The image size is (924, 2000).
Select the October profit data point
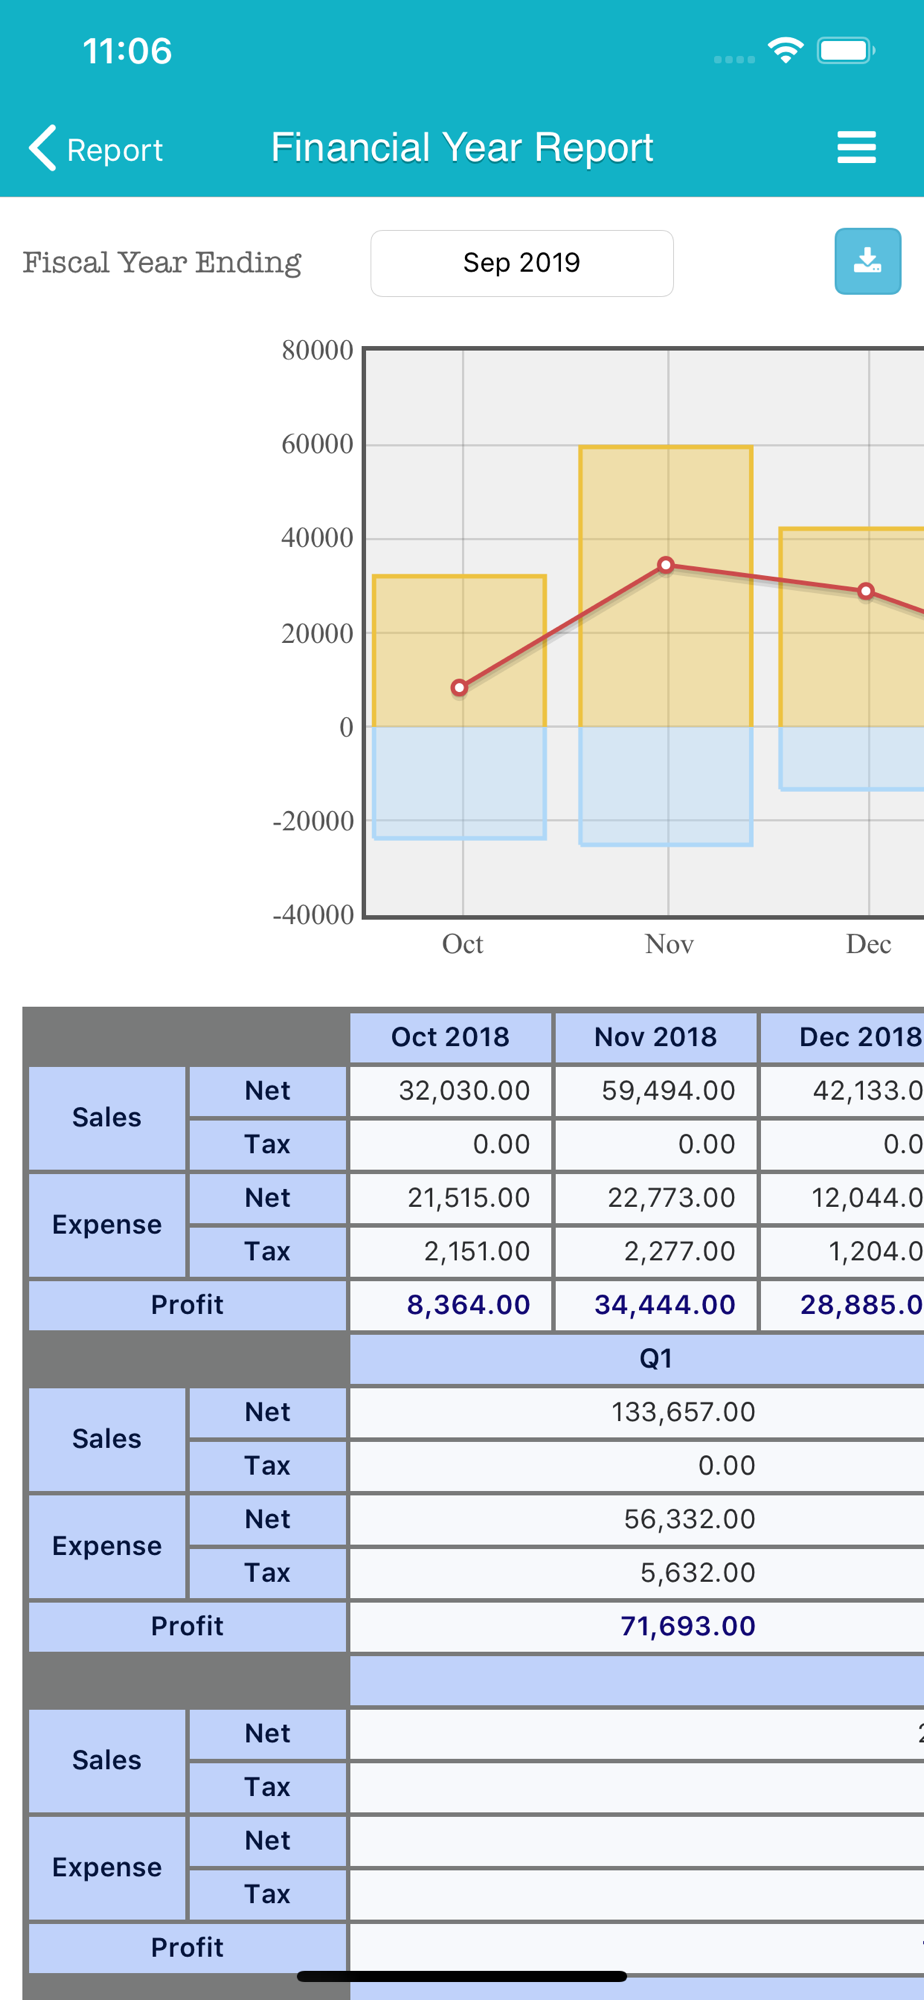(x=459, y=688)
